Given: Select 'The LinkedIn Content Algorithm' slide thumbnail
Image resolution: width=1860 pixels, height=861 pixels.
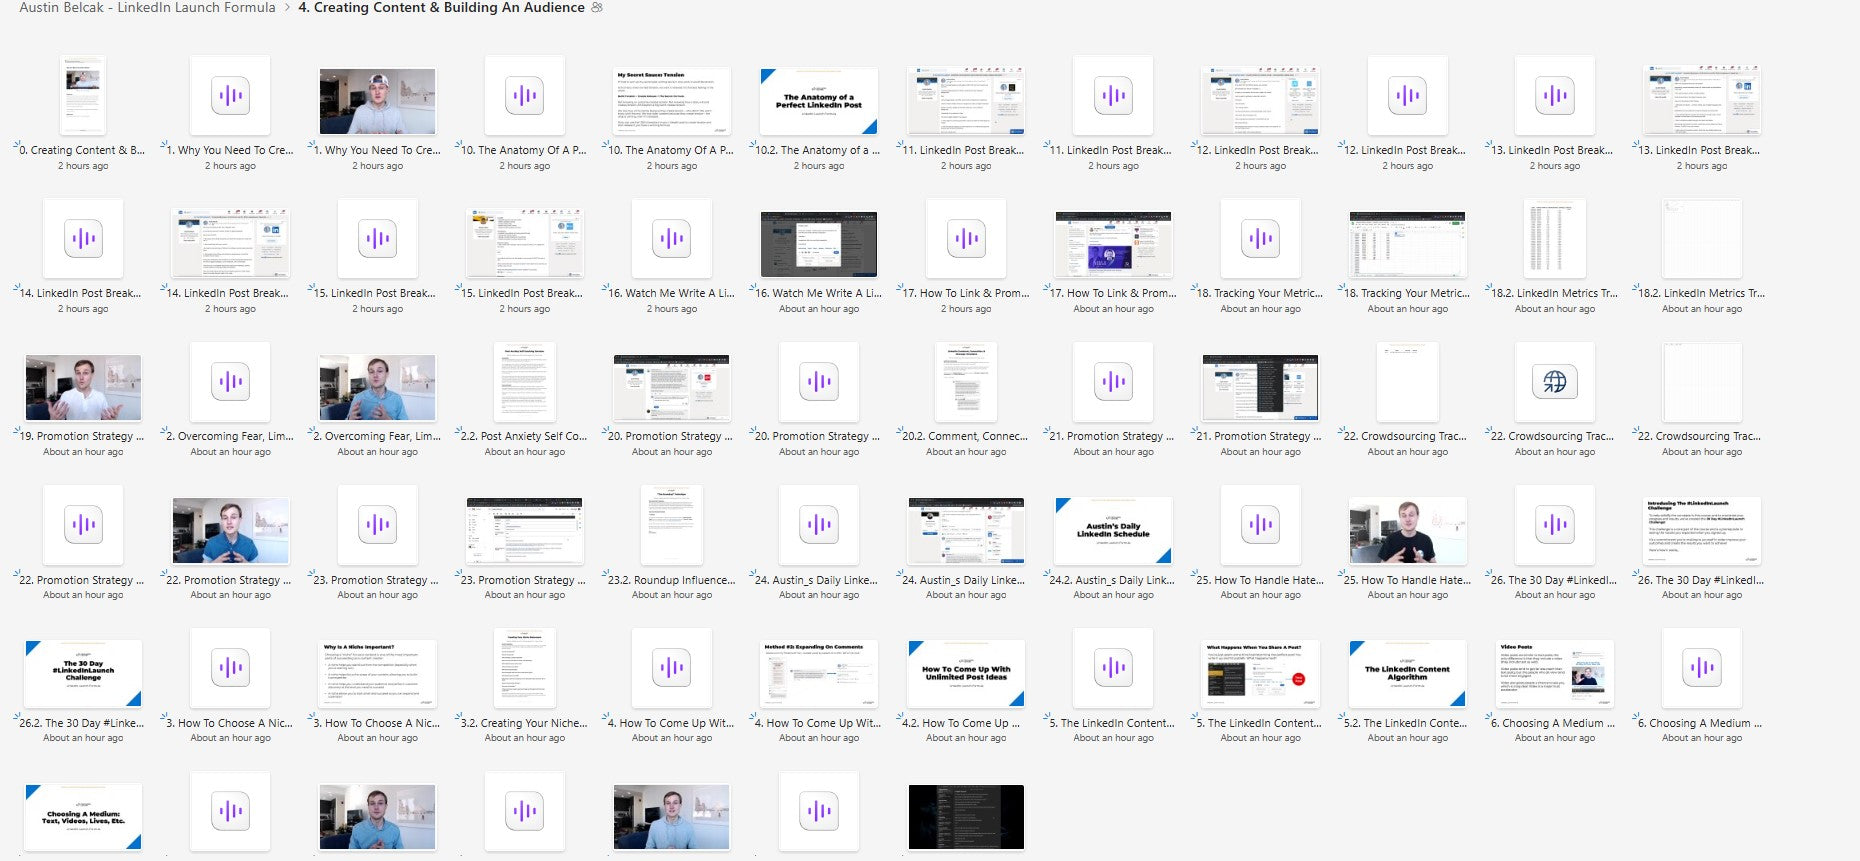Looking at the screenshot, I should pos(1406,673).
